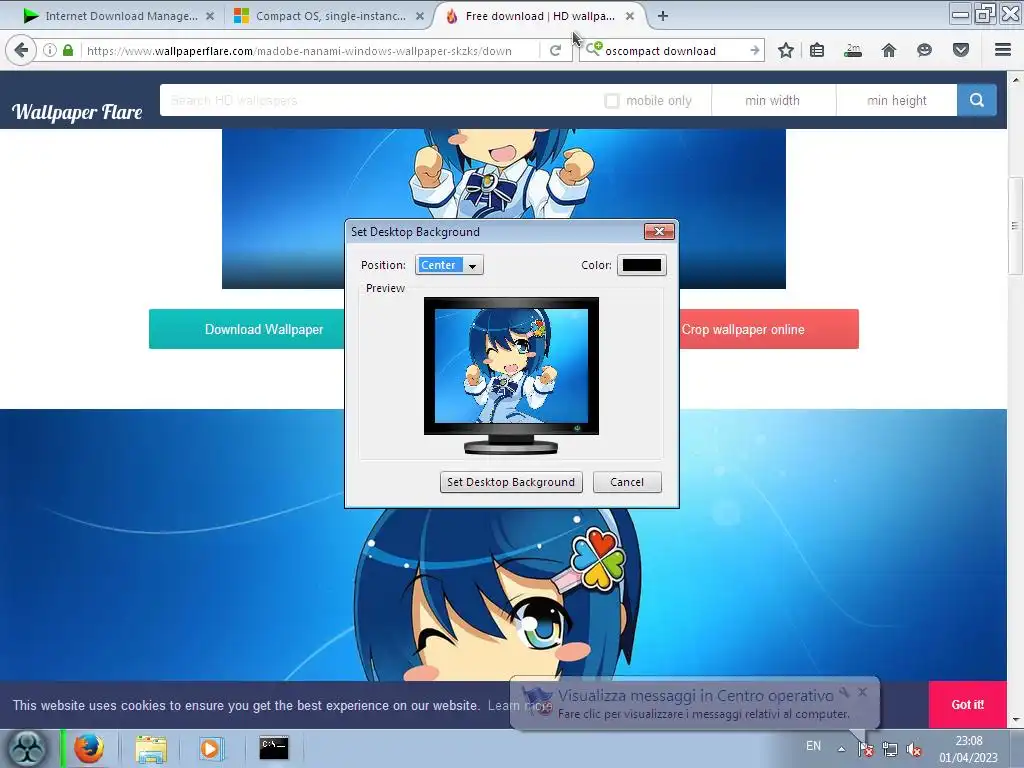Click the Pocket icon
1024x768 pixels.
[x=961, y=50]
